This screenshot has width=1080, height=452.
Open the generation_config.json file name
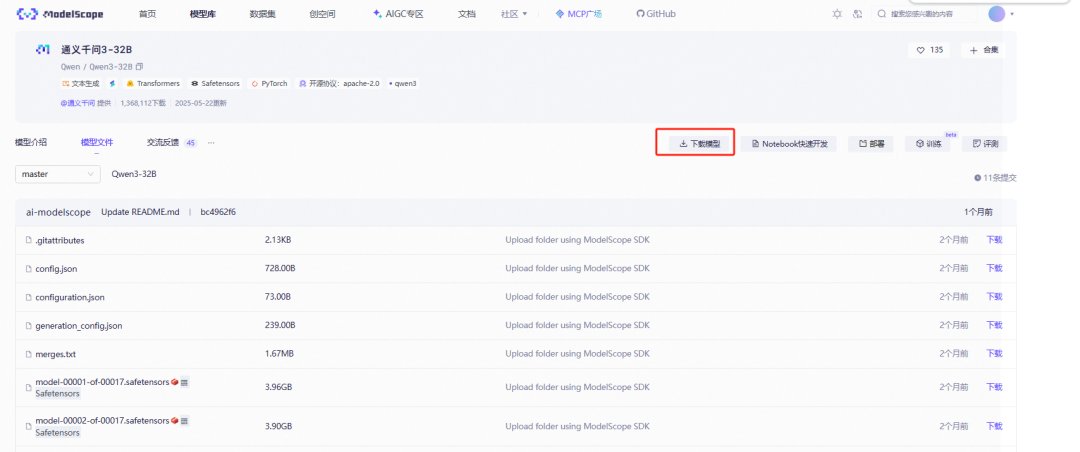79,325
